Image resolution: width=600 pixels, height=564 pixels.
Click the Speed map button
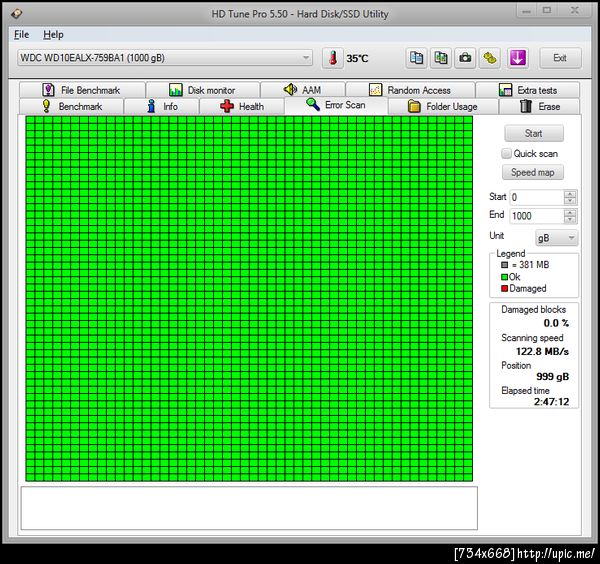pyautogui.click(x=533, y=173)
